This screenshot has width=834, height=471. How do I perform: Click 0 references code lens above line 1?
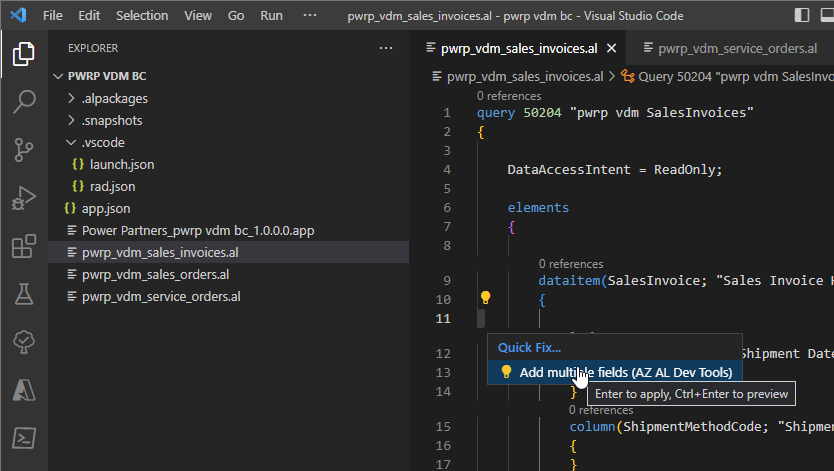(x=508, y=96)
